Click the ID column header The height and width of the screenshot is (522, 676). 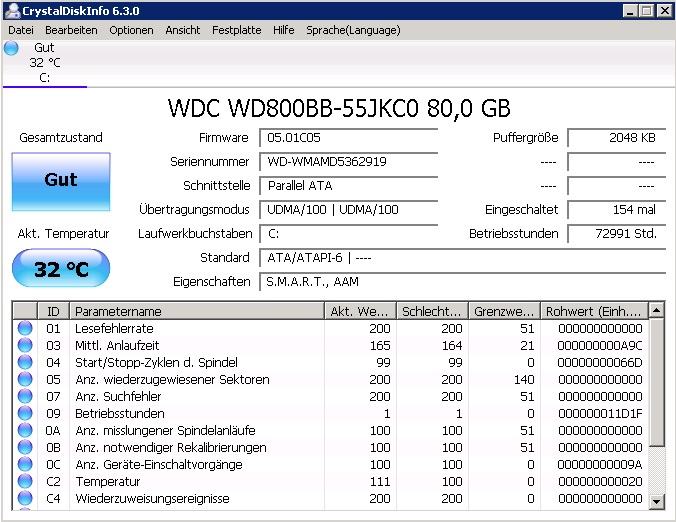tap(53, 311)
